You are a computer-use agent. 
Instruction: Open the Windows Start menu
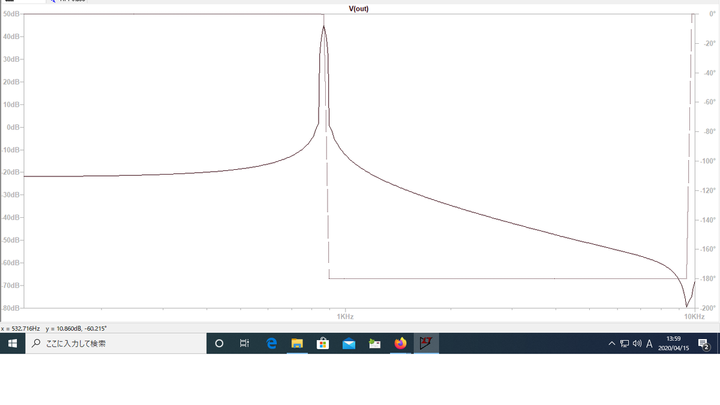pyautogui.click(x=13, y=343)
